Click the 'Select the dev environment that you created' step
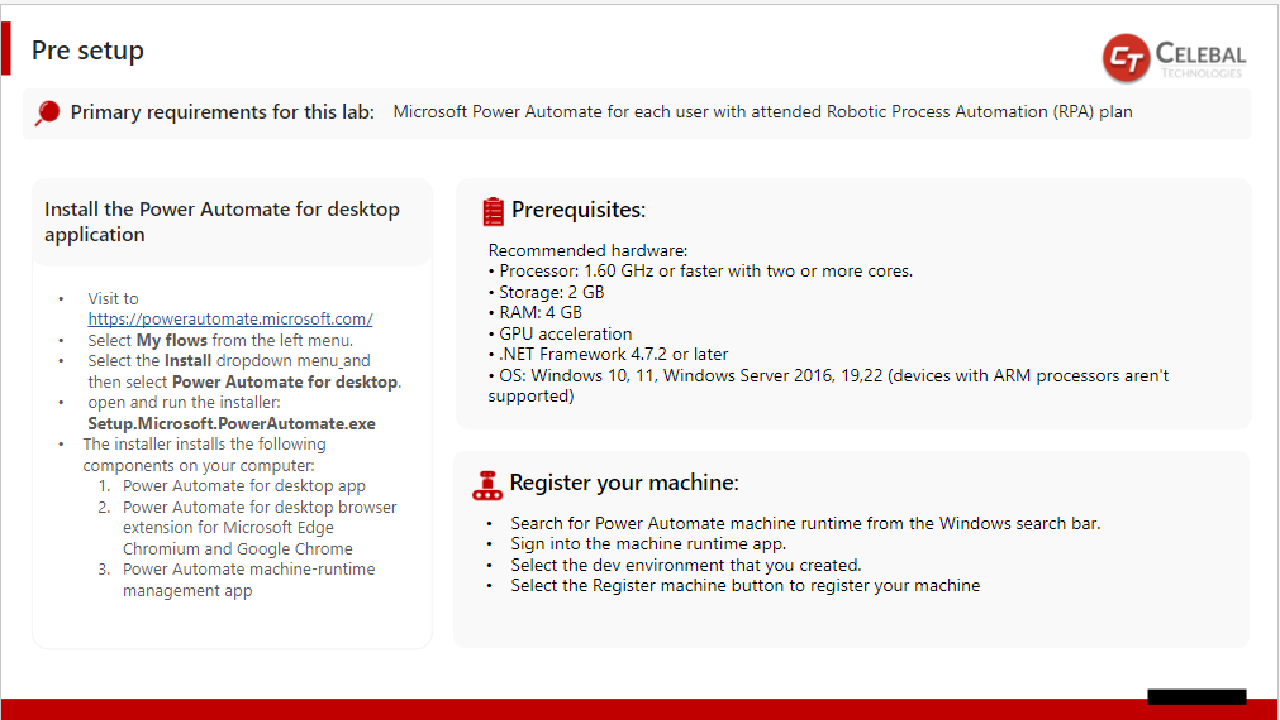This screenshot has height=720, width=1280. pos(686,565)
